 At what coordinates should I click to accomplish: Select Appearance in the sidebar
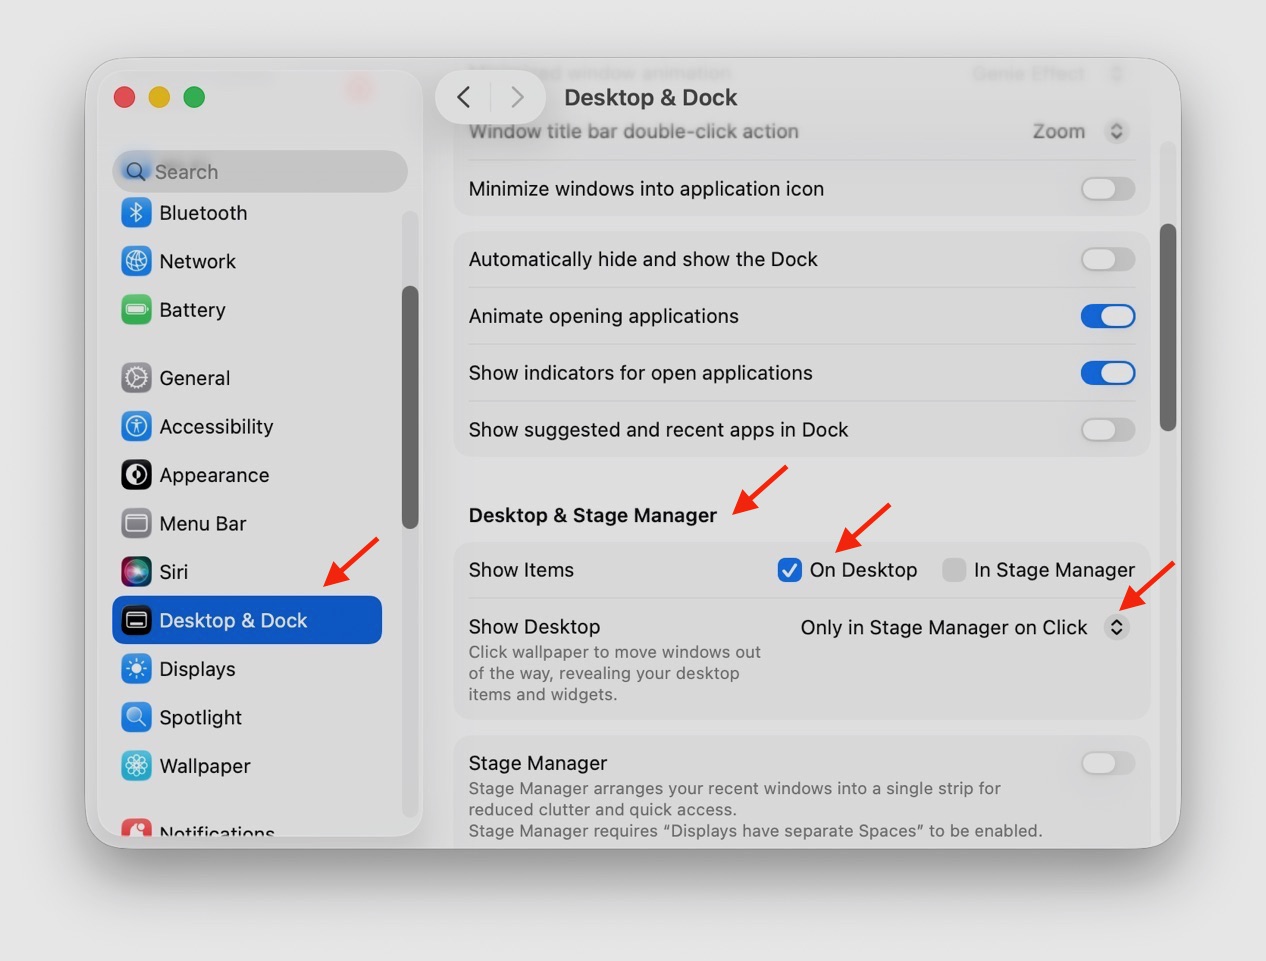(214, 475)
